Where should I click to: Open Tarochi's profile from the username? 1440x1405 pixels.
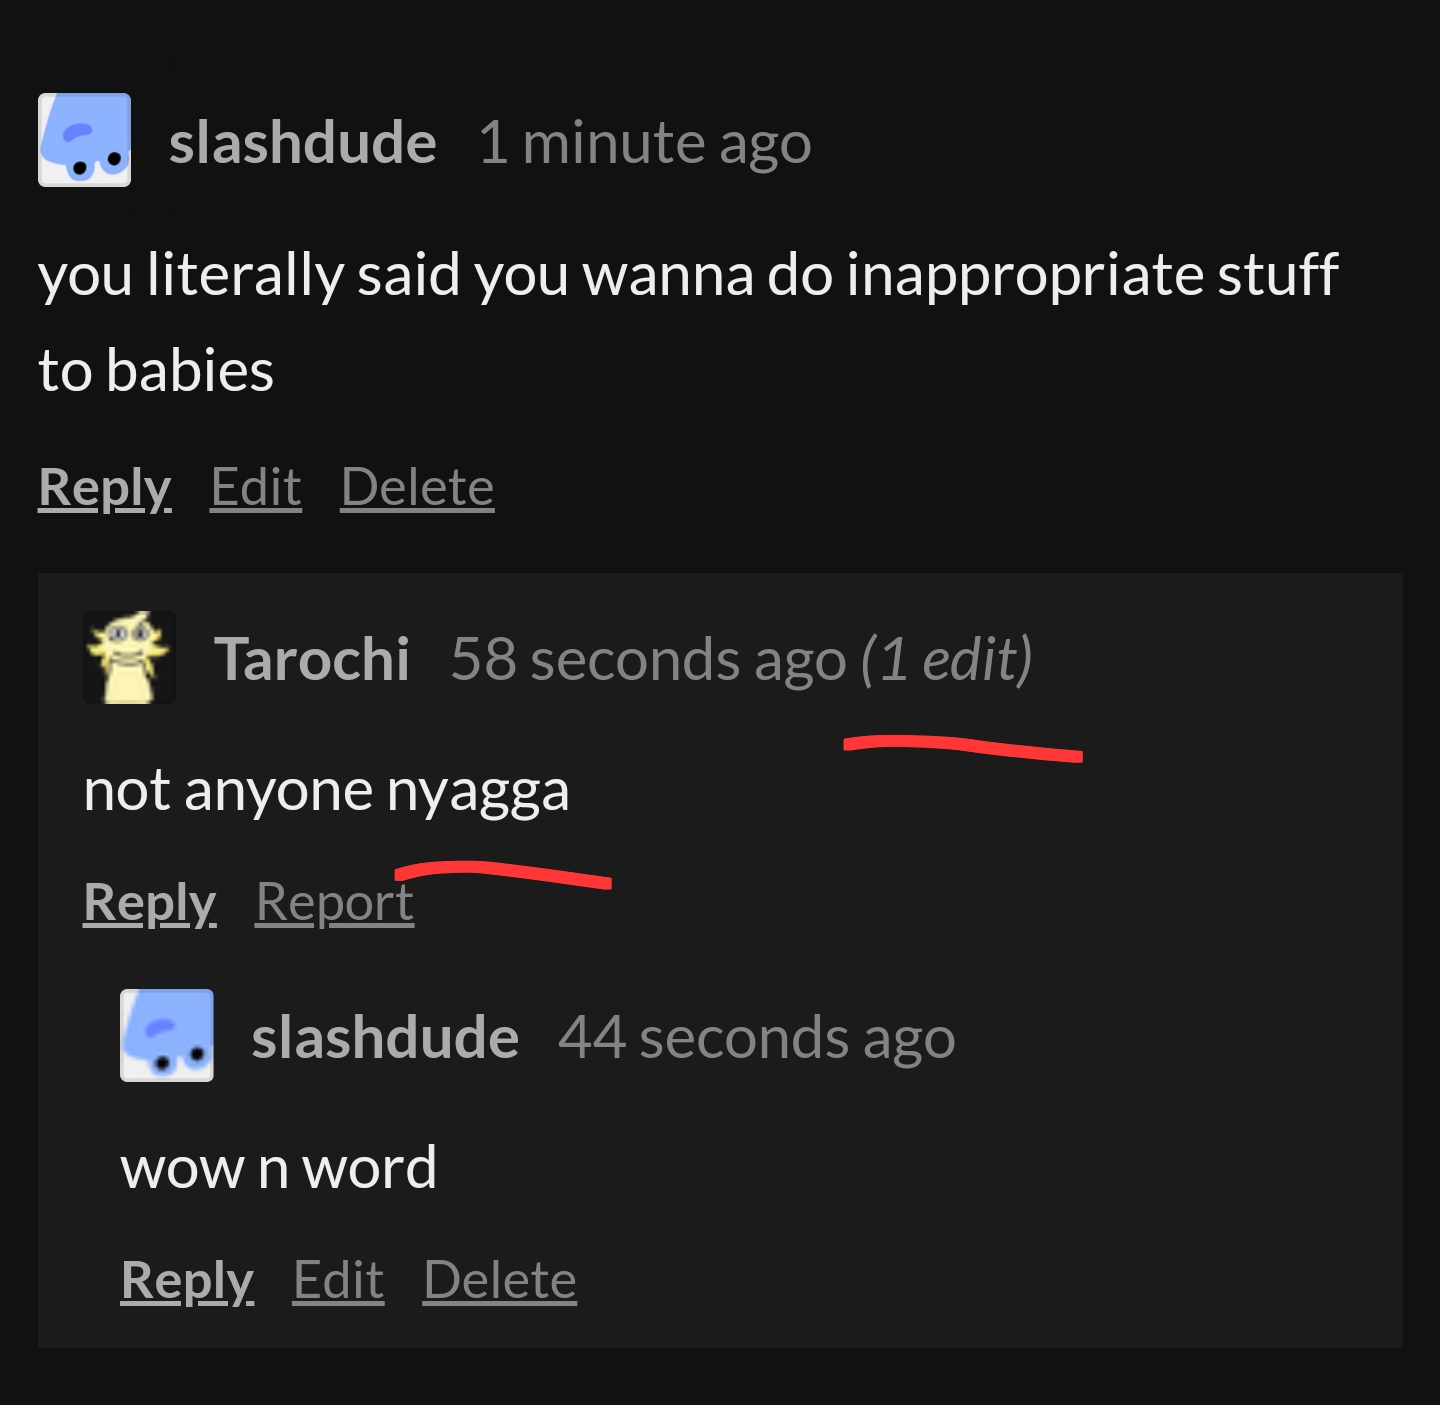click(x=312, y=659)
